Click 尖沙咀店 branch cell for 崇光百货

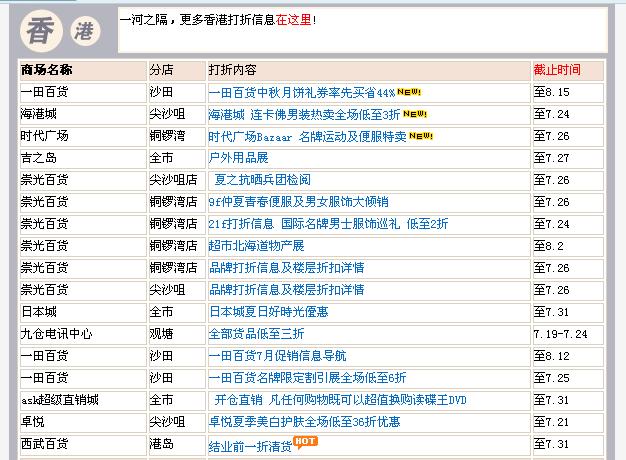coord(177,180)
